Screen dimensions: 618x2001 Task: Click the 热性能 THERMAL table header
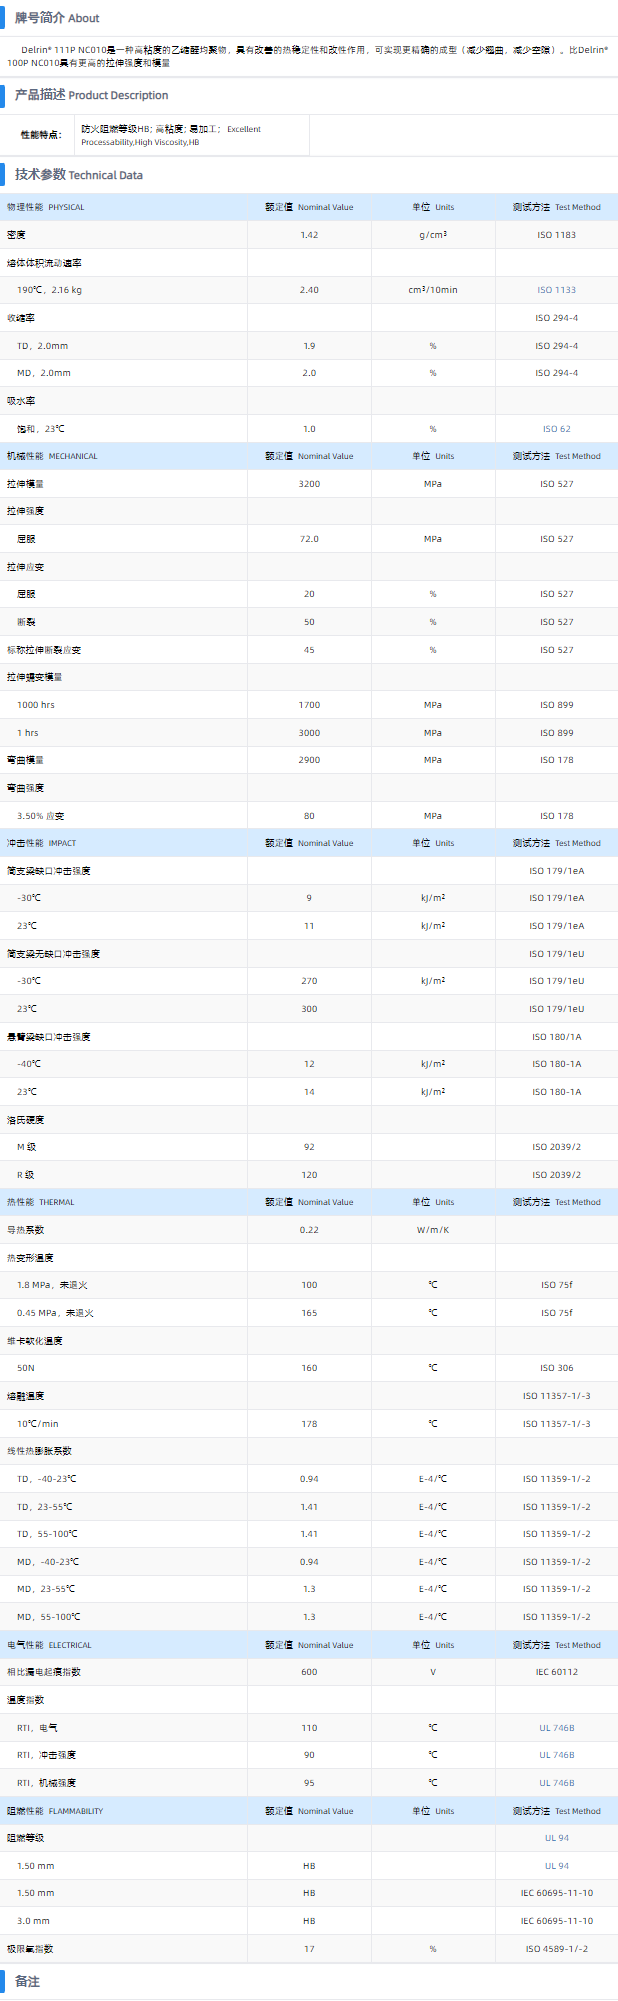point(41,1202)
